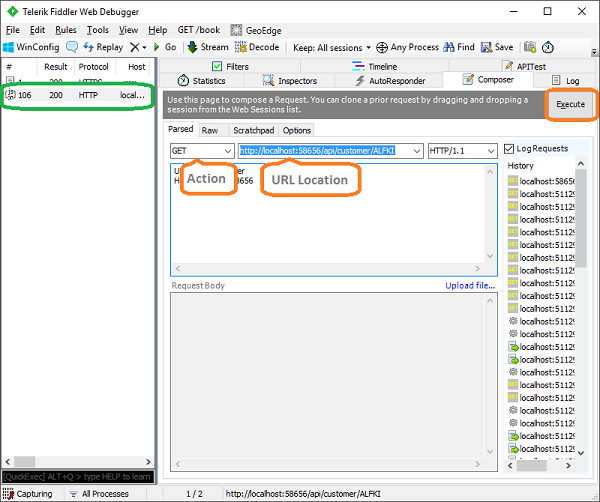Viewport: 600px width, 502px height.
Task: Click the first history entry localhost:5865
Action: pos(541,181)
